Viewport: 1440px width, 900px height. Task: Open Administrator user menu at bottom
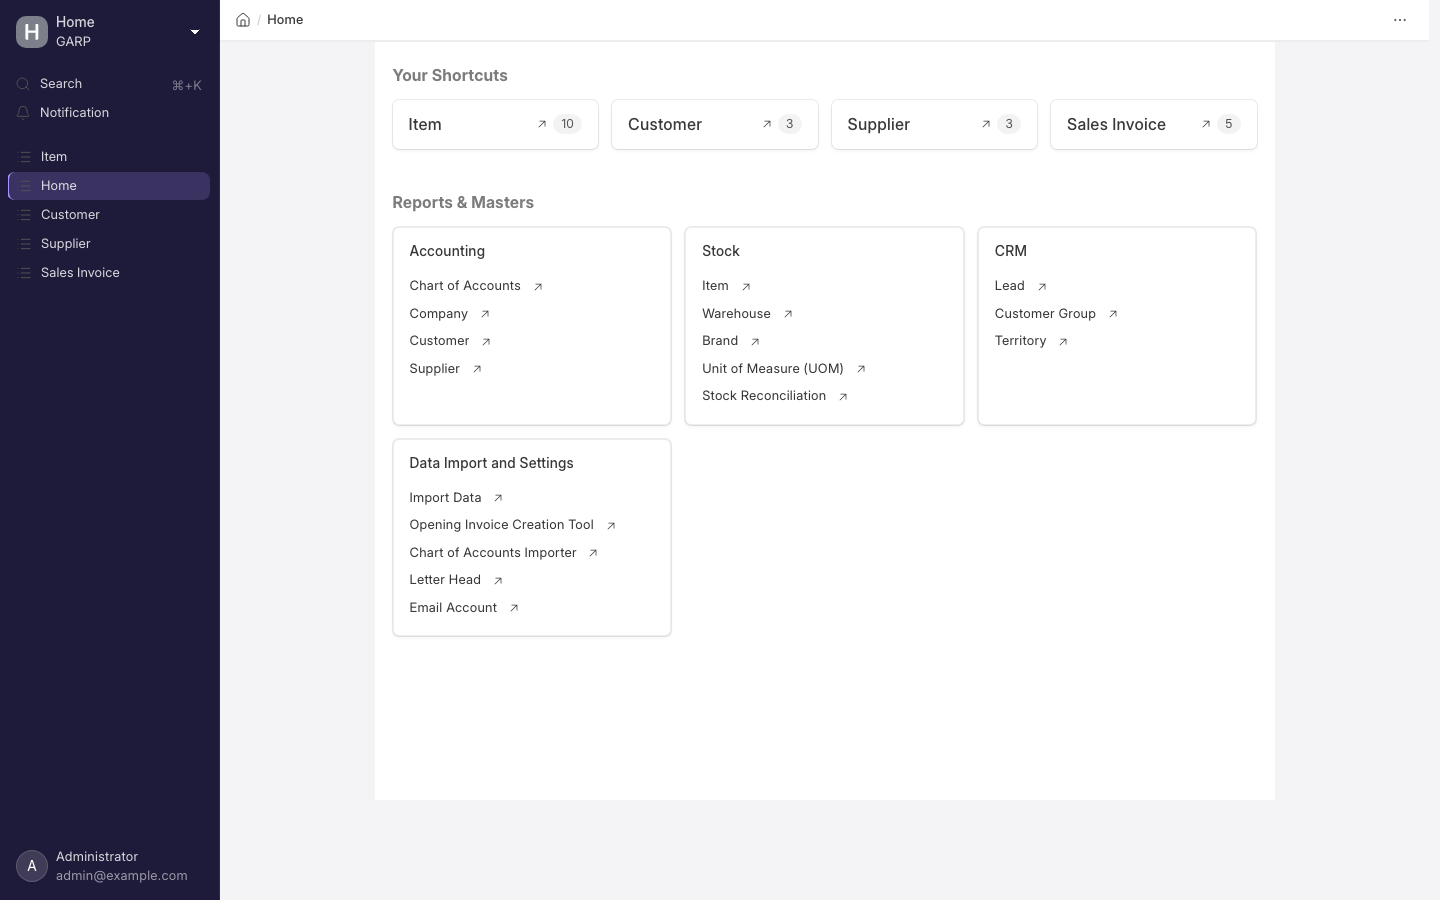point(110,866)
